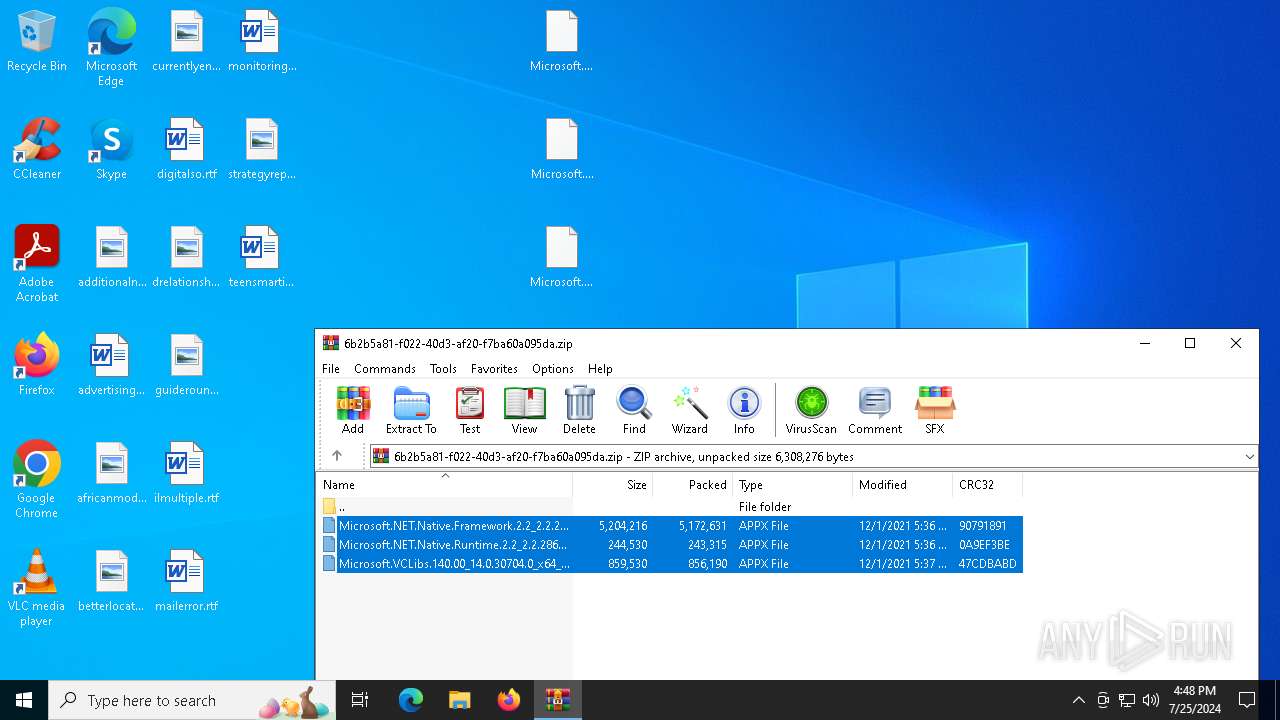Image resolution: width=1280 pixels, height=720 pixels.
Task: Select the teensmarti document desktop file
Action: click(x=261, y=258)
